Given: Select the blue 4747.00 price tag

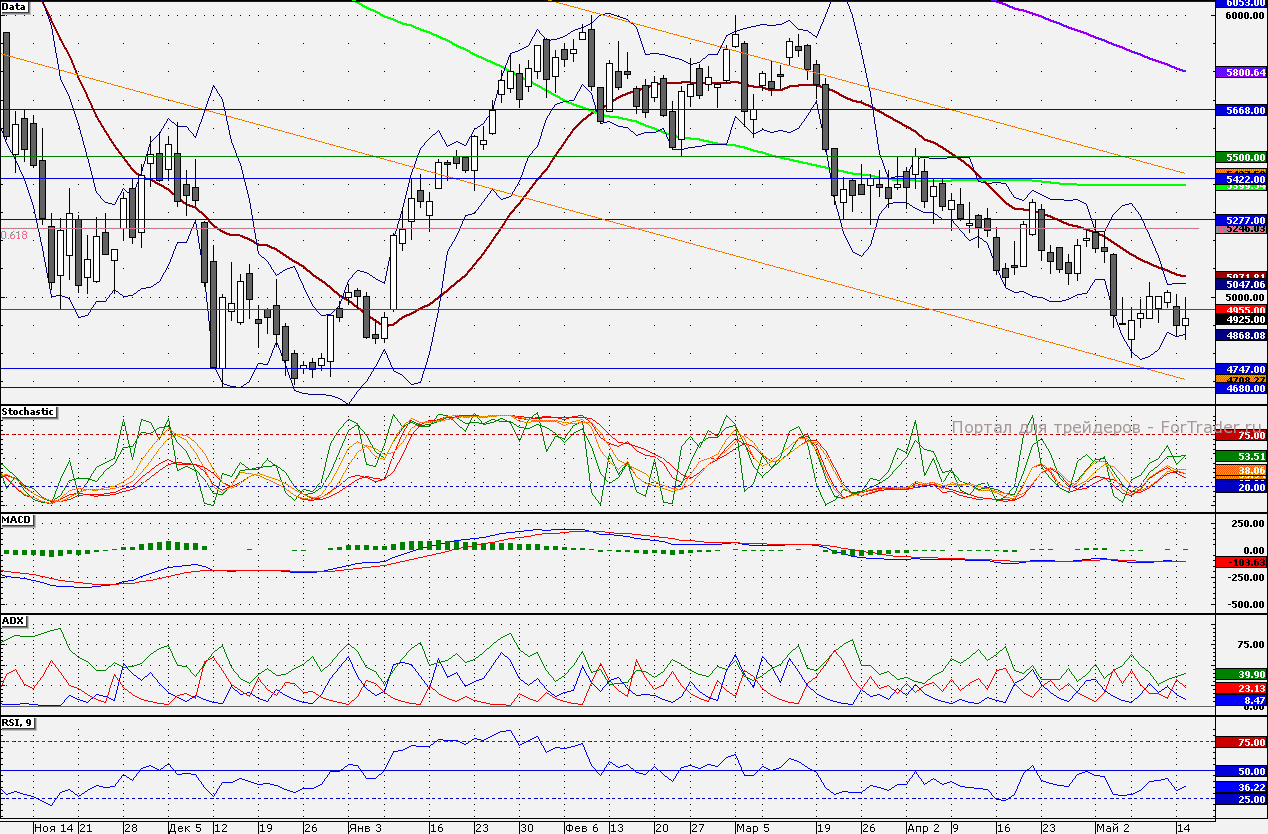Looking at the screenshot, I should [x=1240, y=369].
